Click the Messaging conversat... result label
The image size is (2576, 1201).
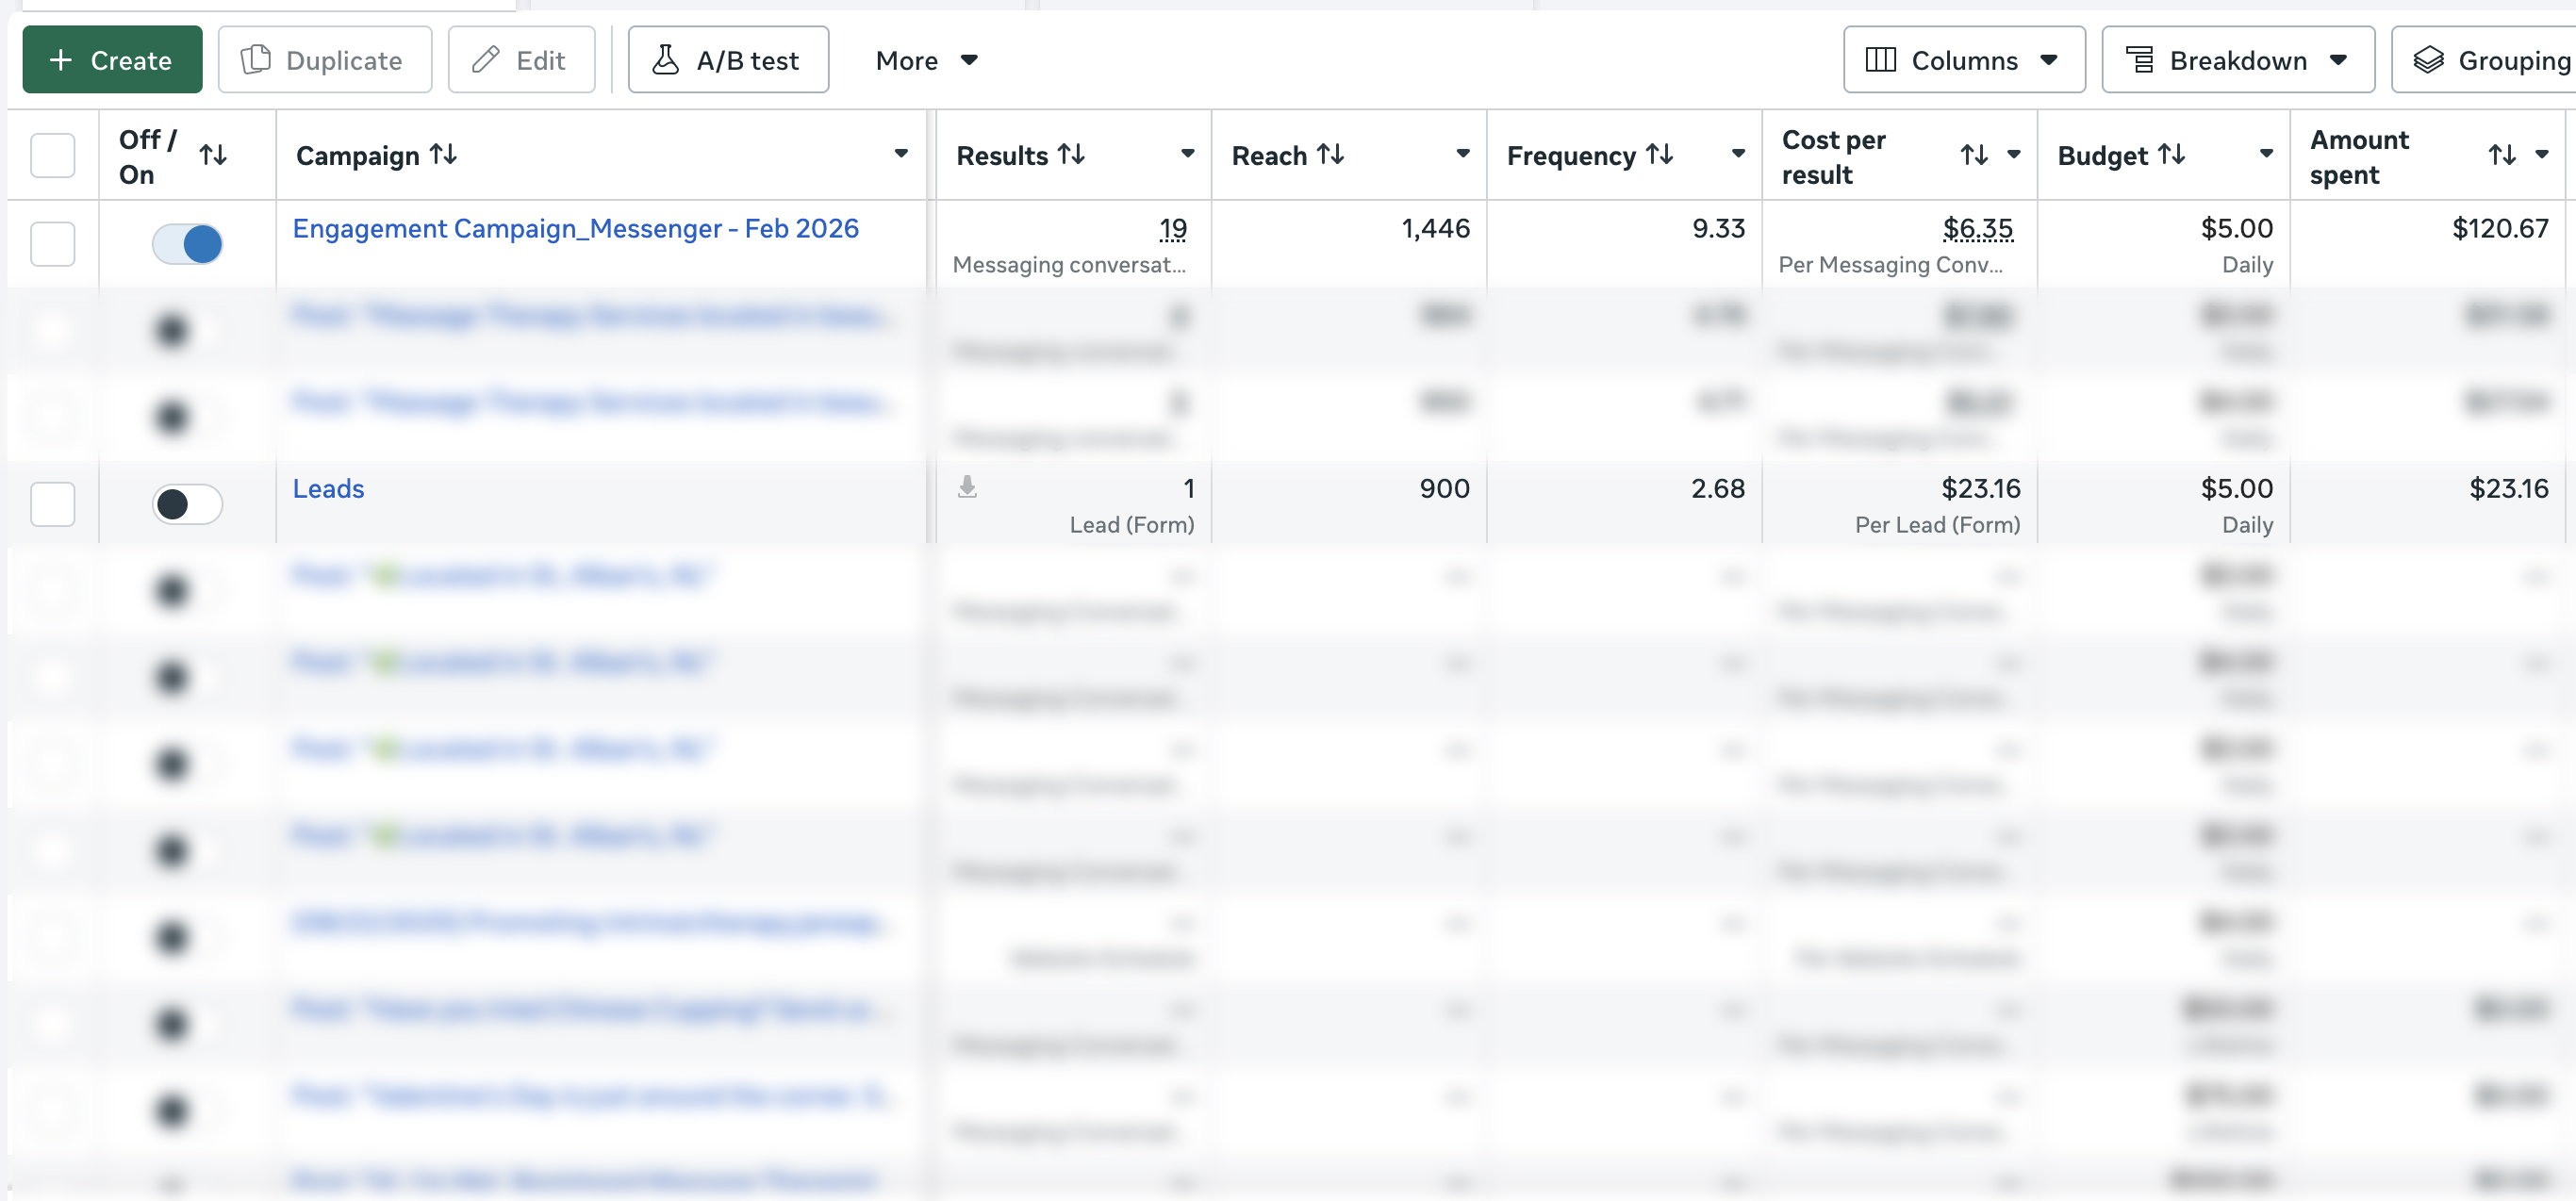pos(1069,265)
